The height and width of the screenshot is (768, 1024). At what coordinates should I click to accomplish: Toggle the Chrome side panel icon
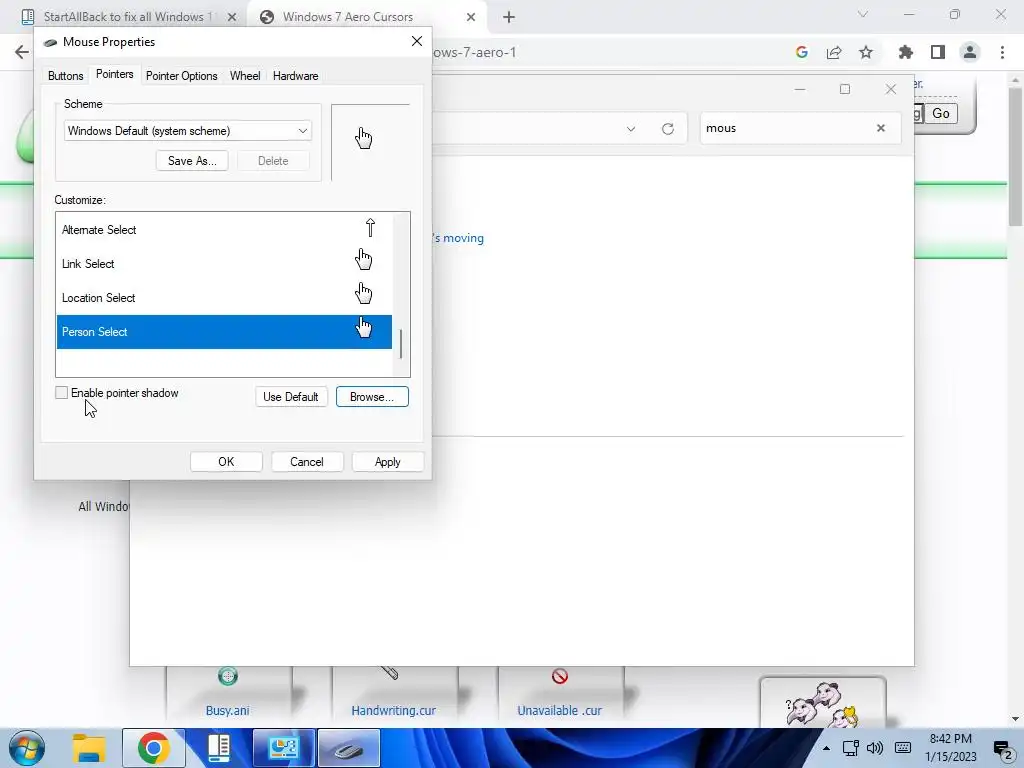938,52
